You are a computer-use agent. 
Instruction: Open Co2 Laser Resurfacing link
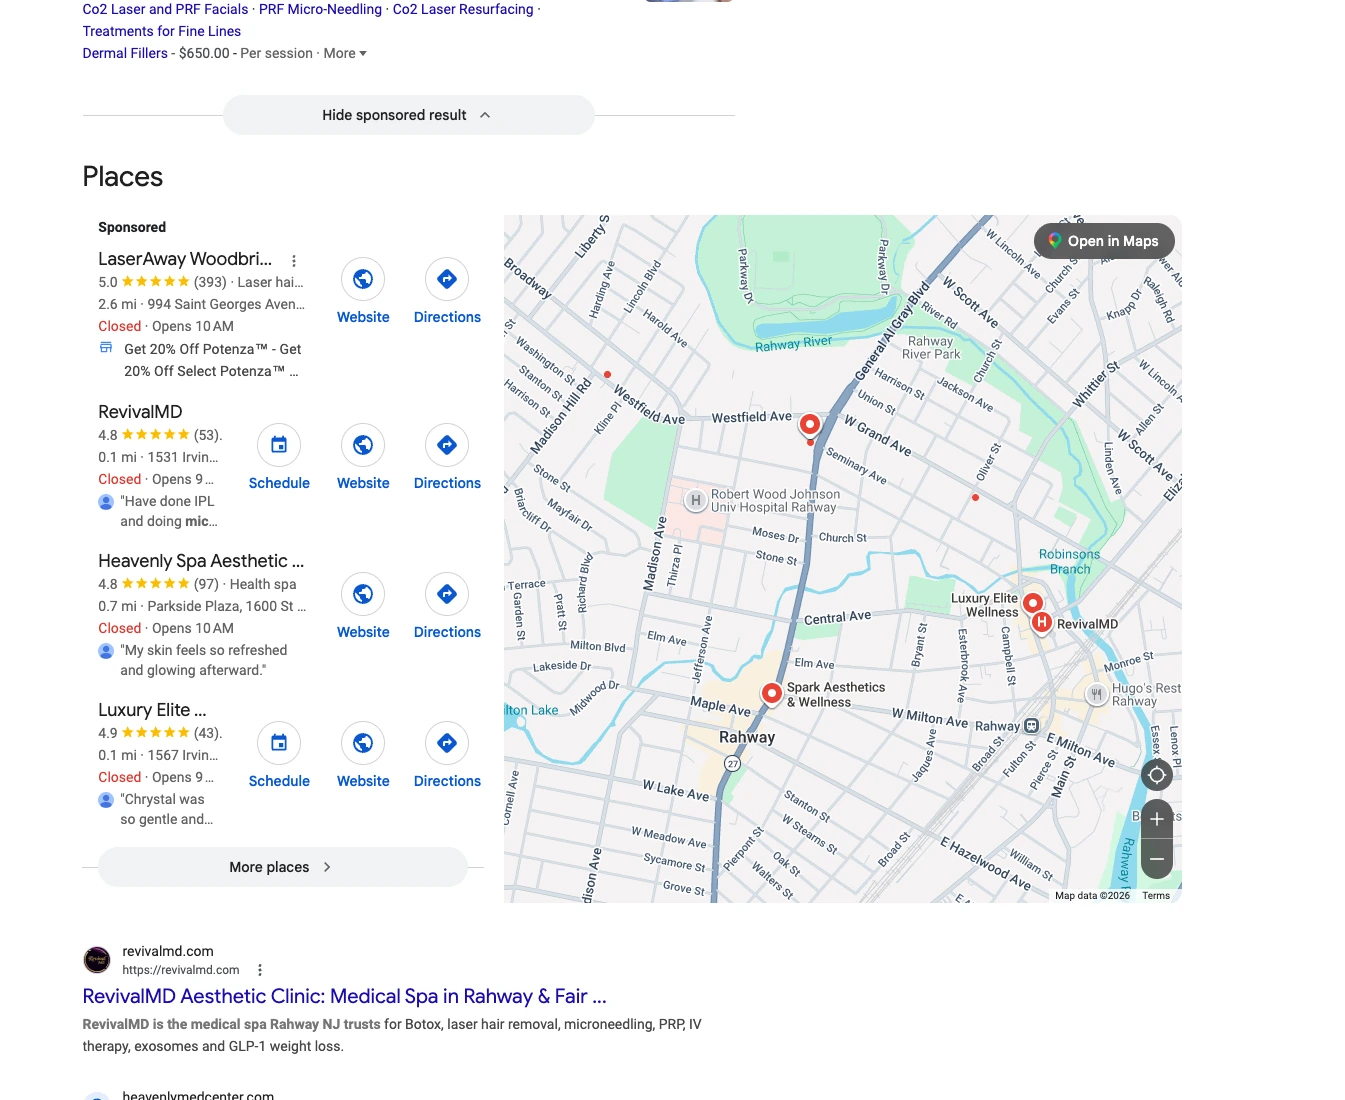(x=463, y=9)
